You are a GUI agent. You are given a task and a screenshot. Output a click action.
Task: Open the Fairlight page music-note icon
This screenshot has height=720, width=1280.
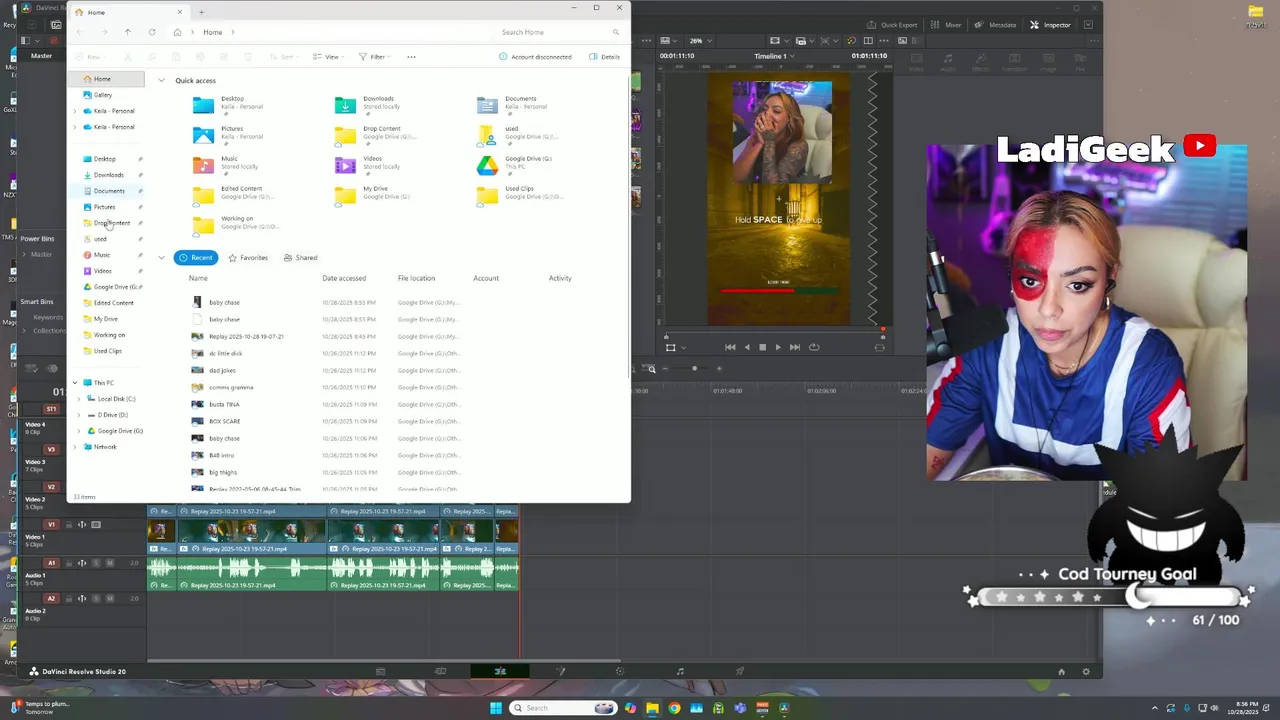(680, 671)
